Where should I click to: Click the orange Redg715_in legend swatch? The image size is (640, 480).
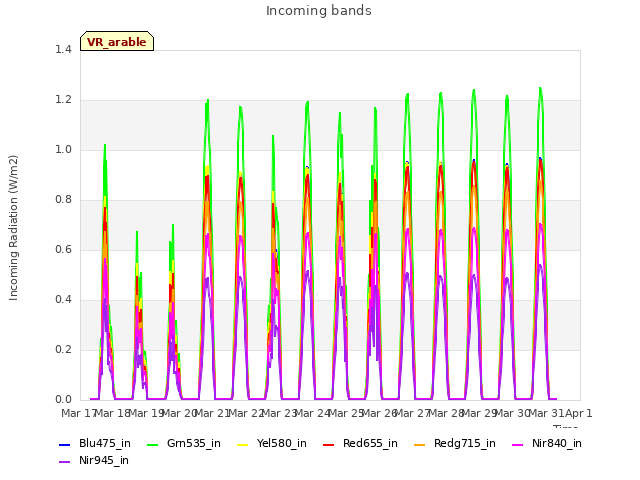click(420, 444)
